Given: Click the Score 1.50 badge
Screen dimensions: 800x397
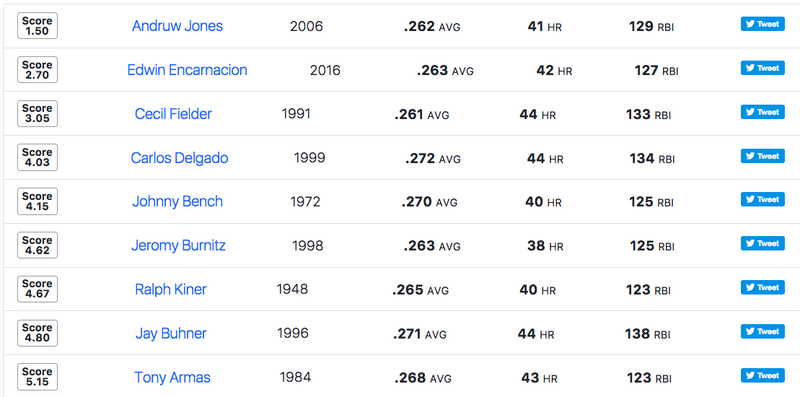Looking at the screenshot, I should (37, 26).
